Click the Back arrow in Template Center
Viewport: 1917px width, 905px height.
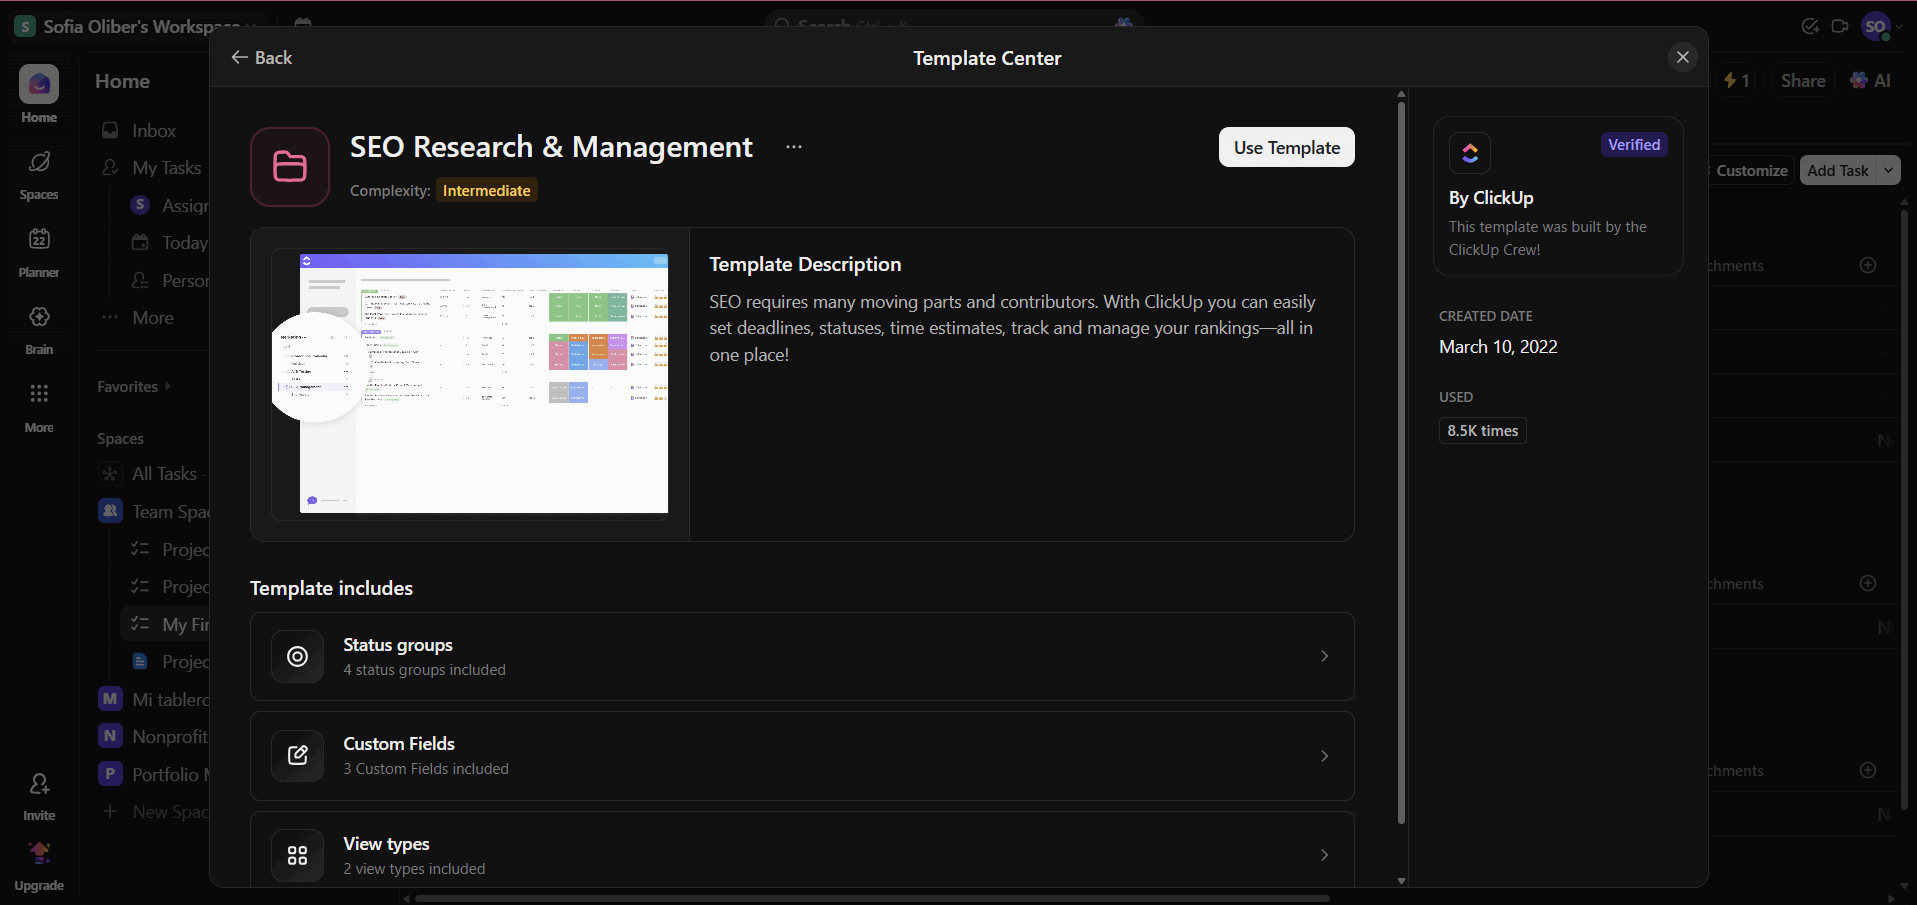coord(260,58)
